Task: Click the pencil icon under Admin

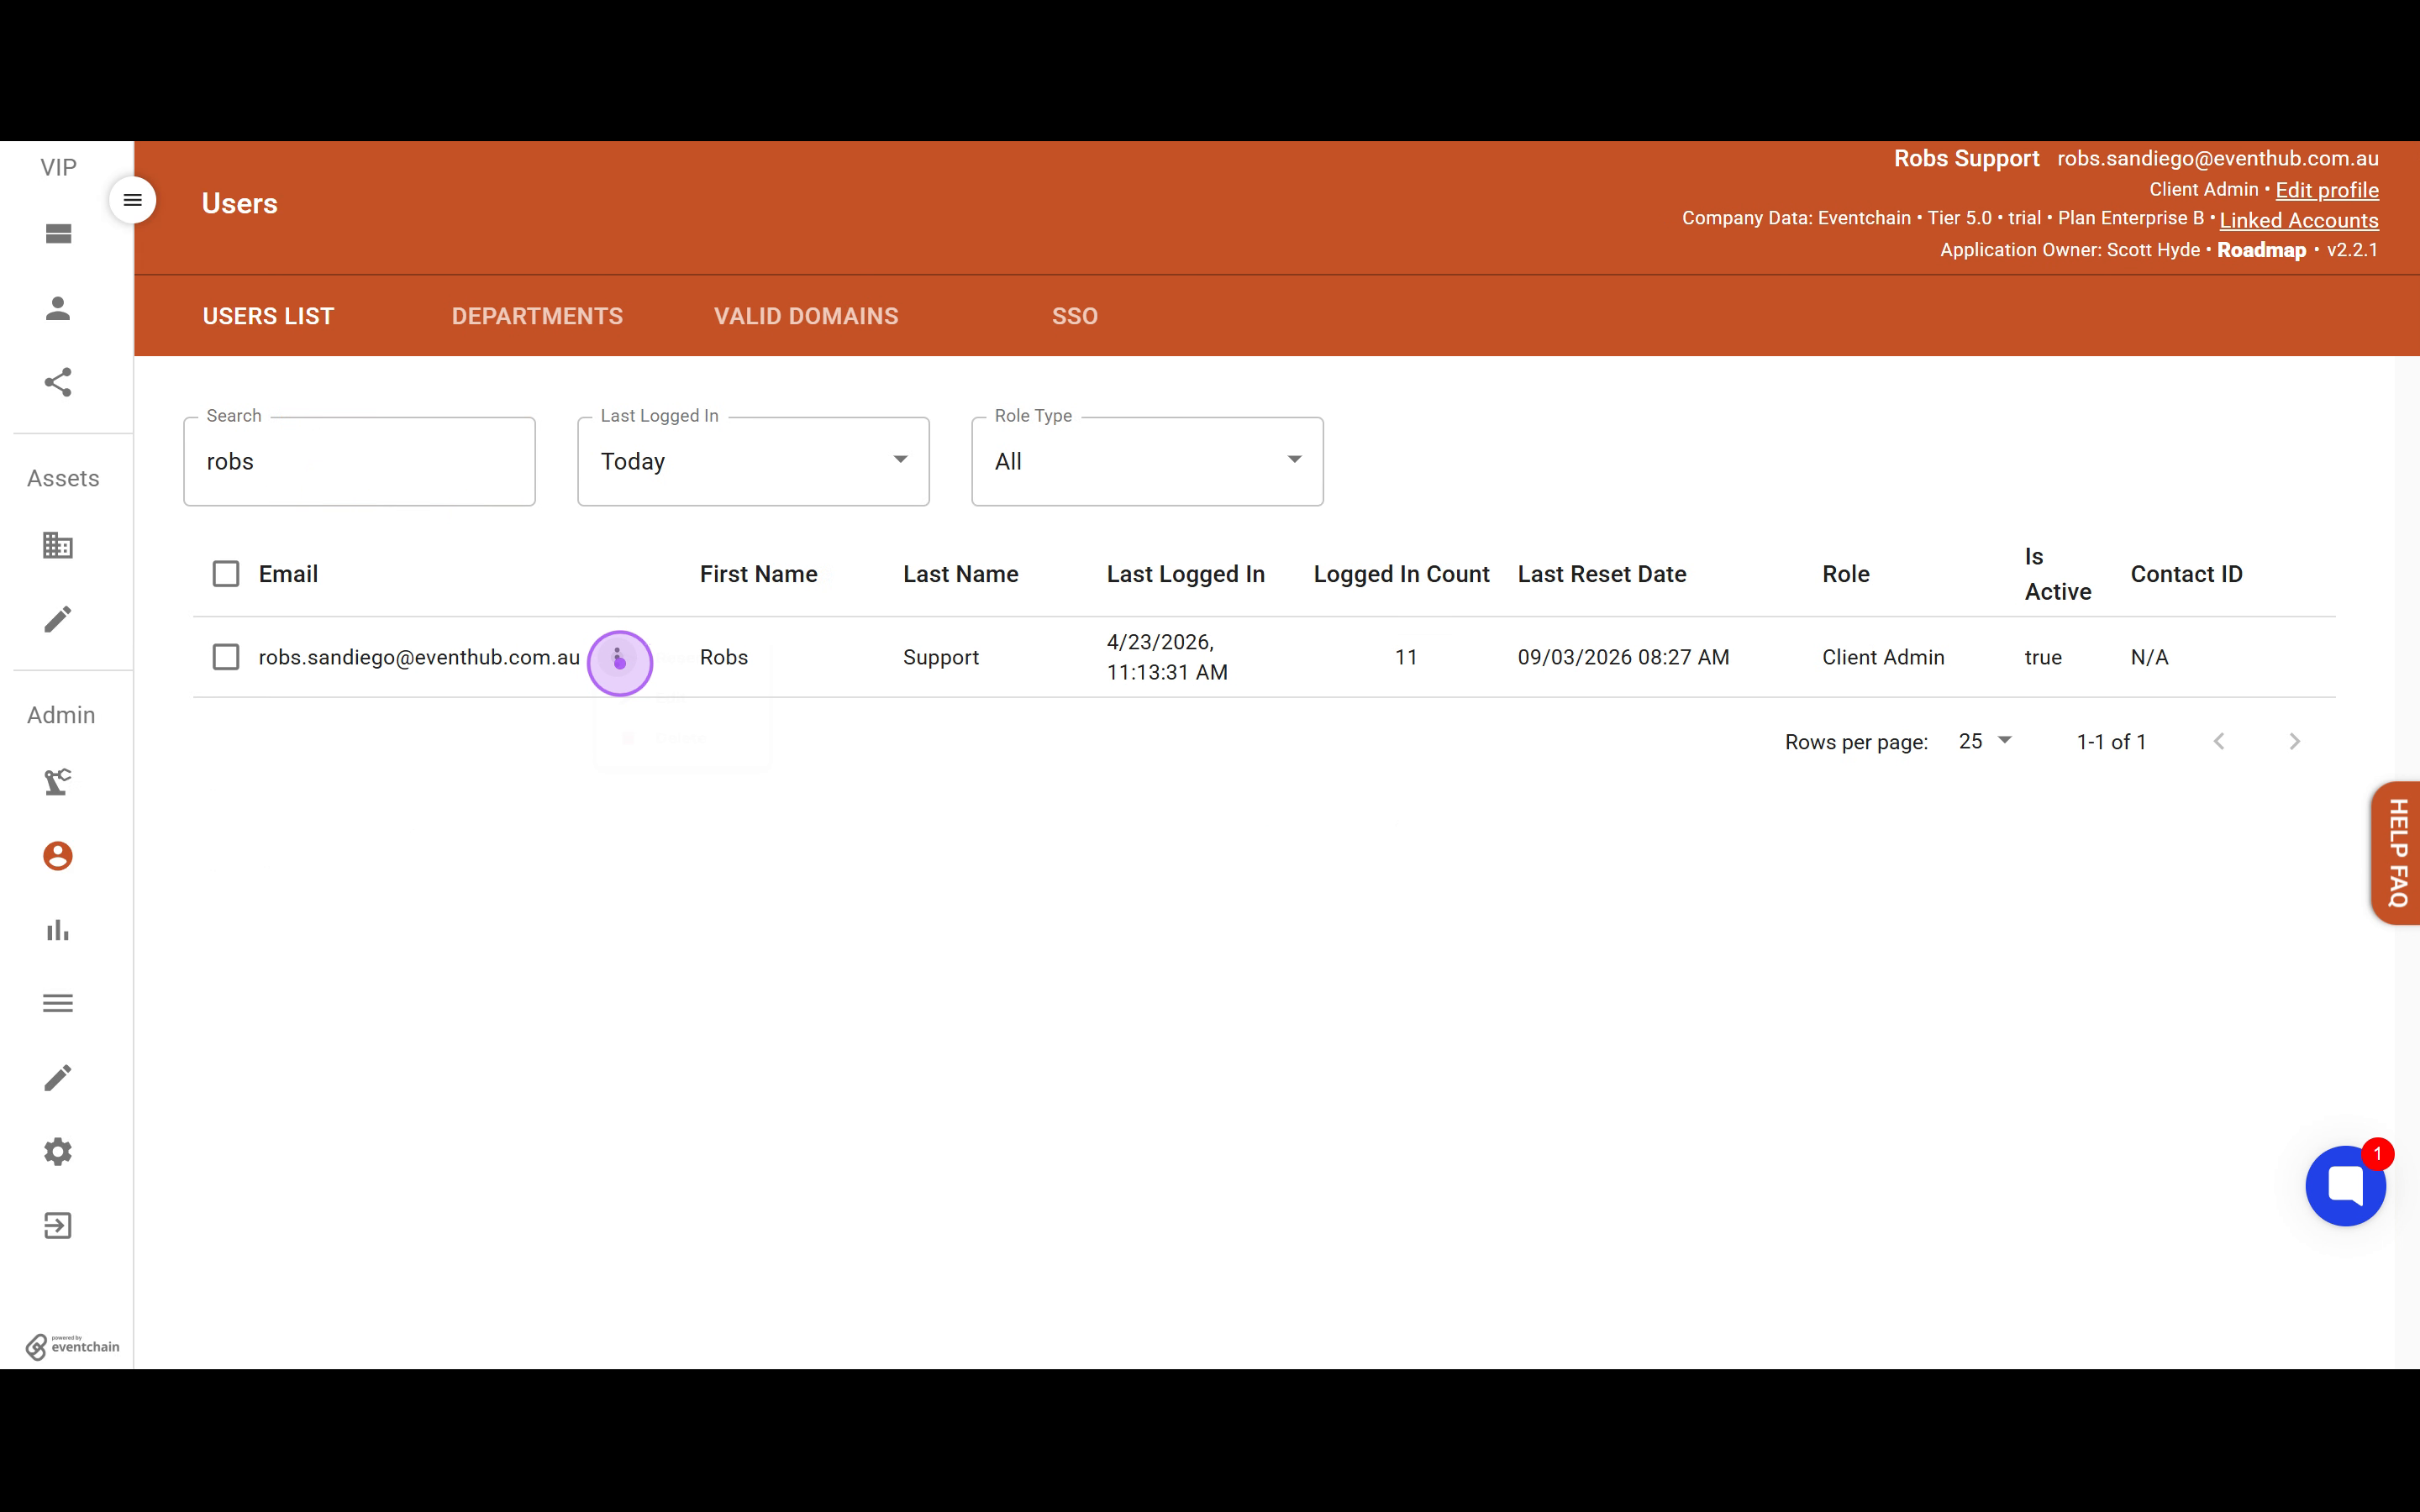Action: pyautogui.click(x=58, y=1077)
